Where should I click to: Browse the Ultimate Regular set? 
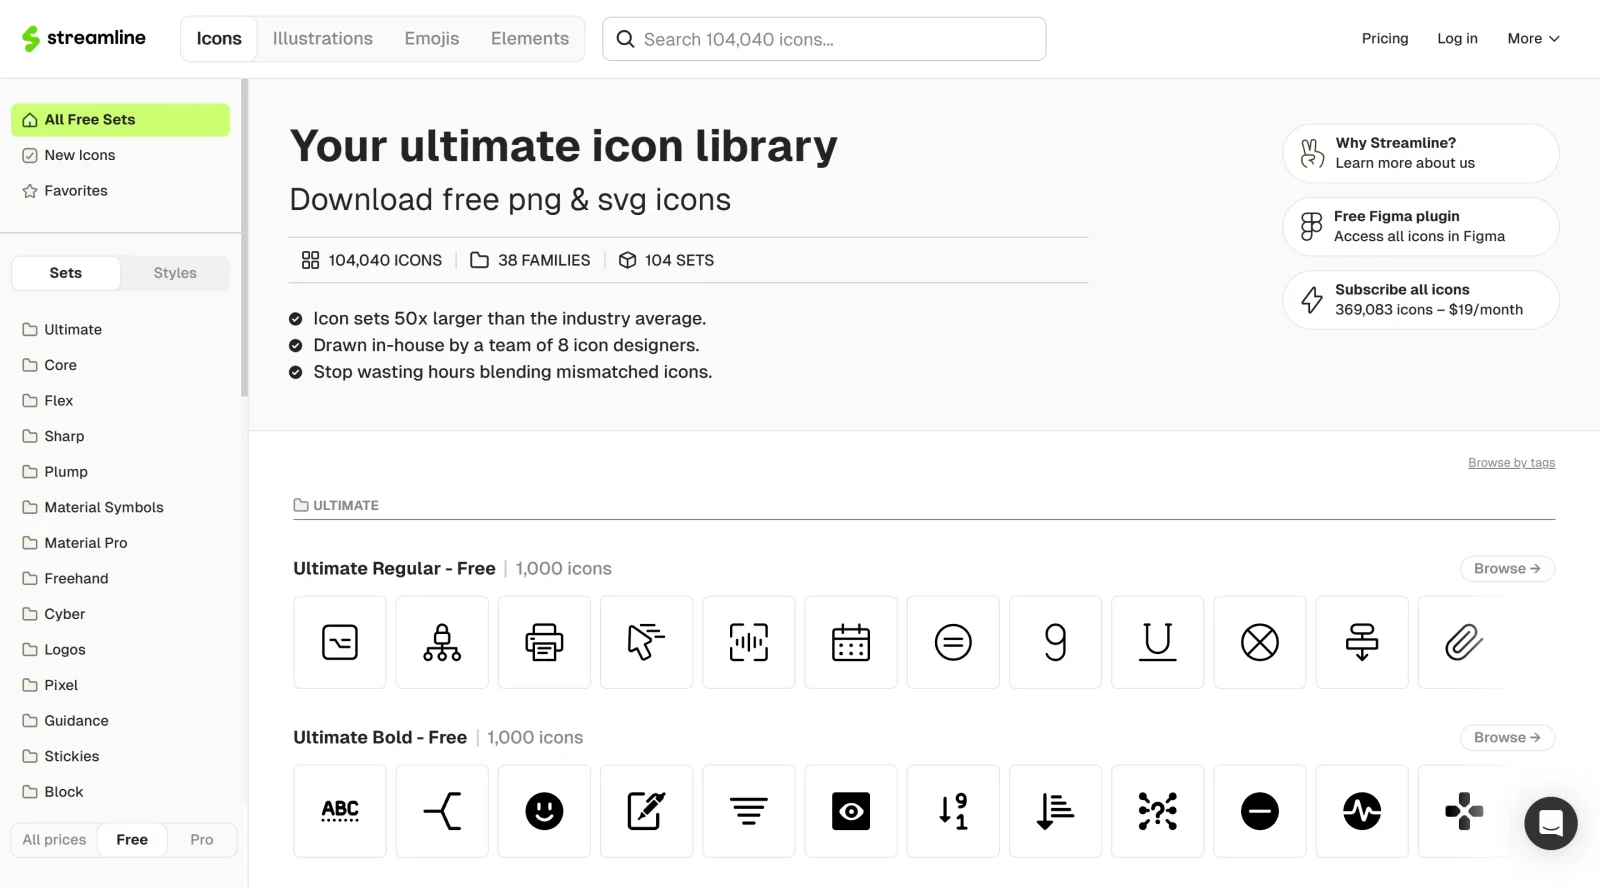1507,569
